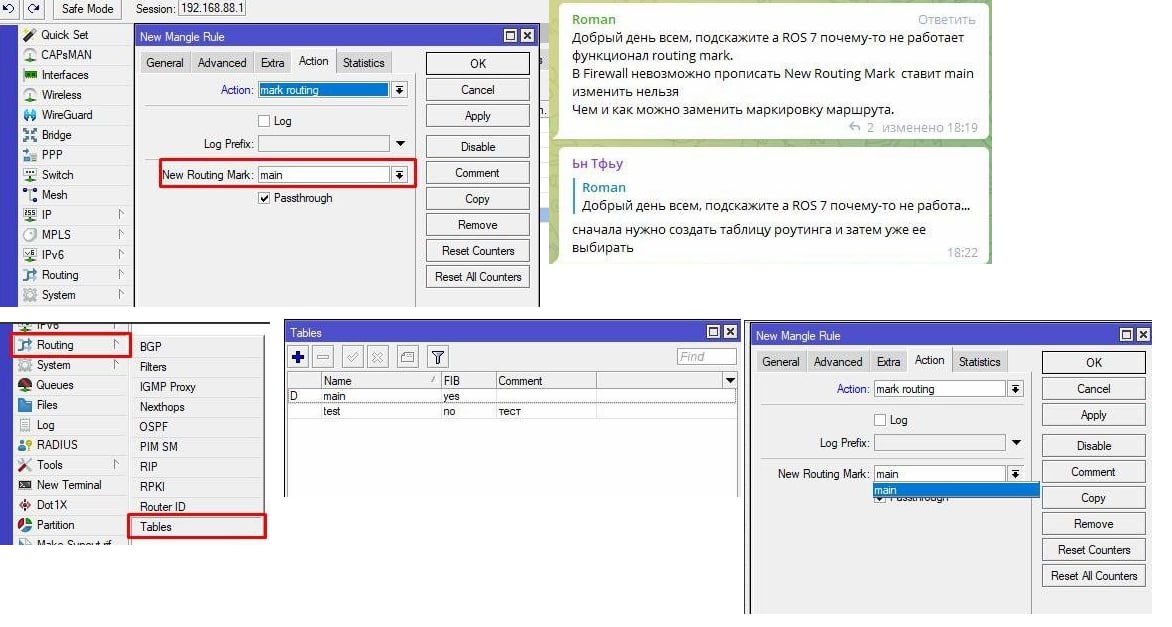The height and width of the screenshot is (627, 1172).
Task: Click the undo arrow icon beside Safe Mode
Action: coord(9,8)
